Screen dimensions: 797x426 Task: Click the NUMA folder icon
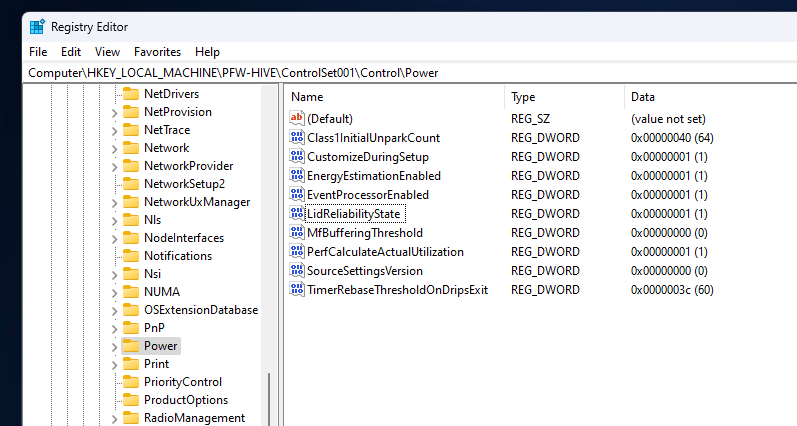click(x=131, y=292)
